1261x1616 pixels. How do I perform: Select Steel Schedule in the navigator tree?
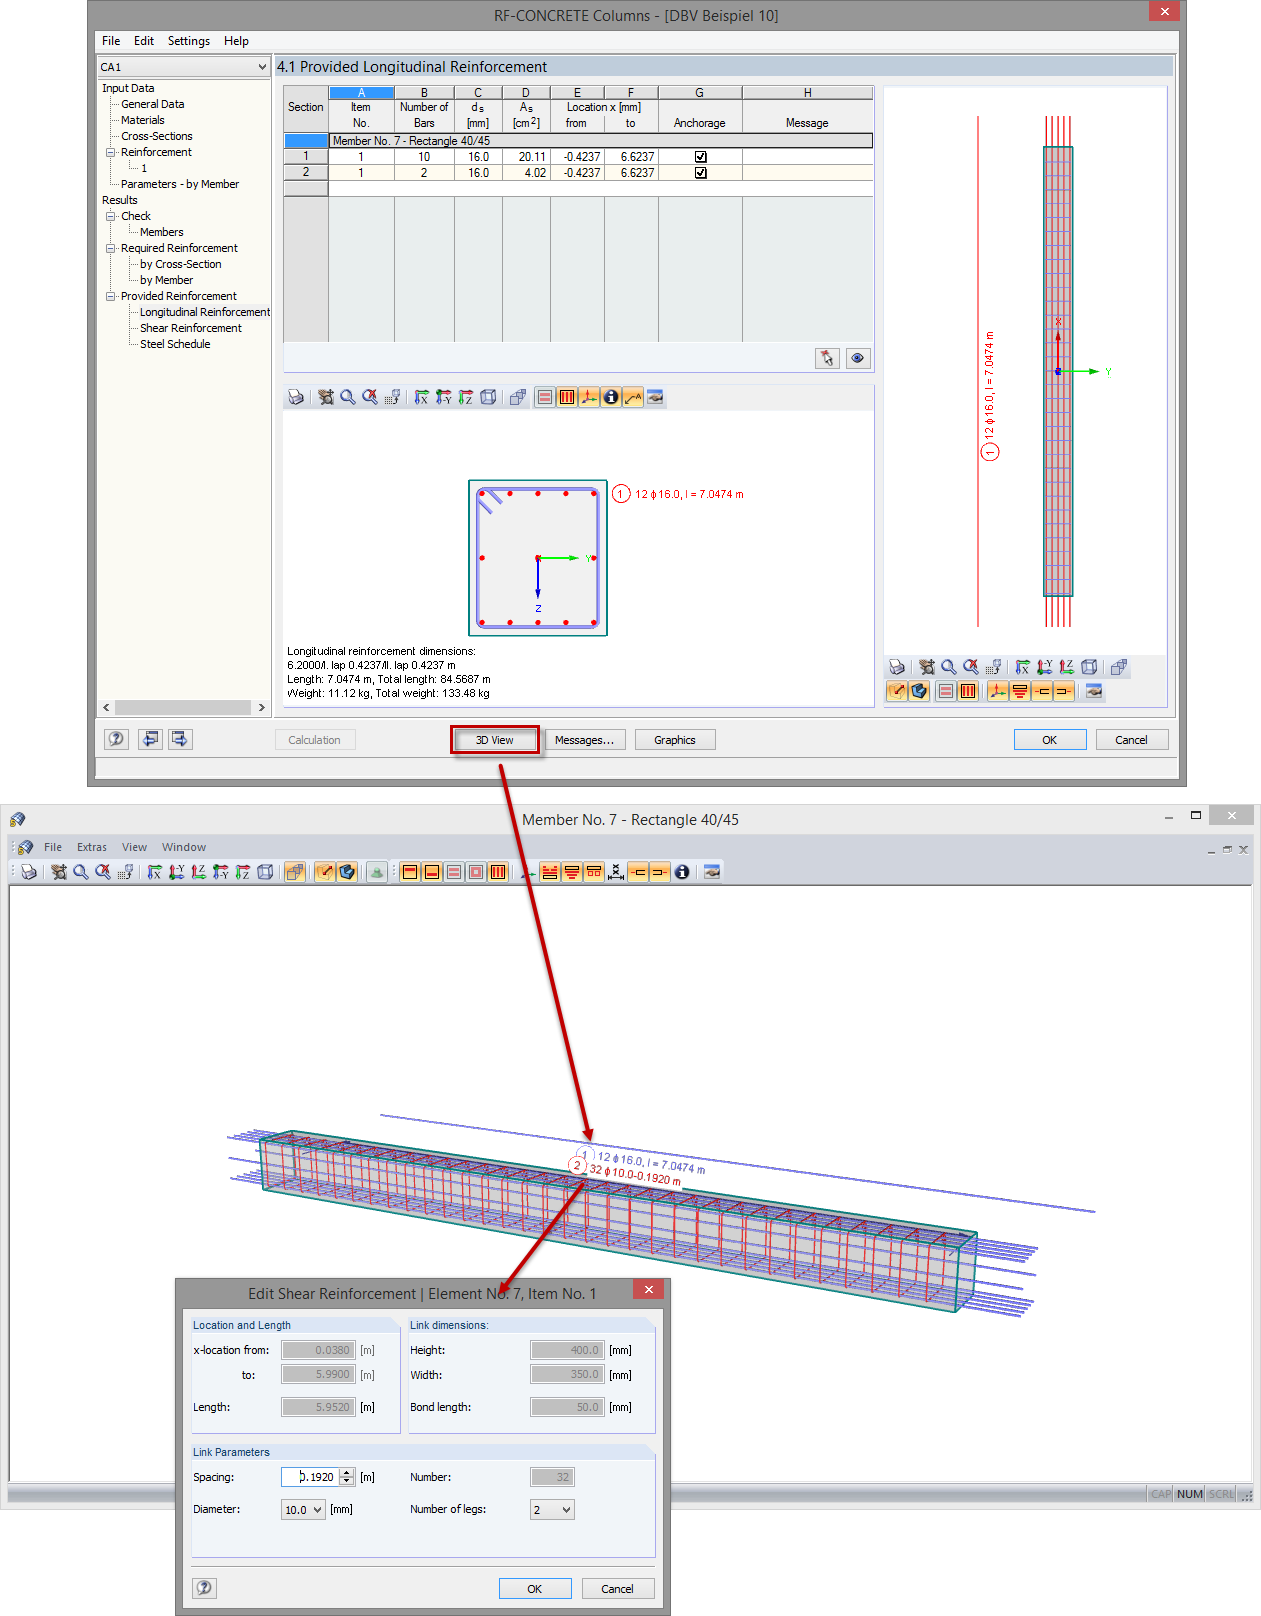tap(175, 344)
